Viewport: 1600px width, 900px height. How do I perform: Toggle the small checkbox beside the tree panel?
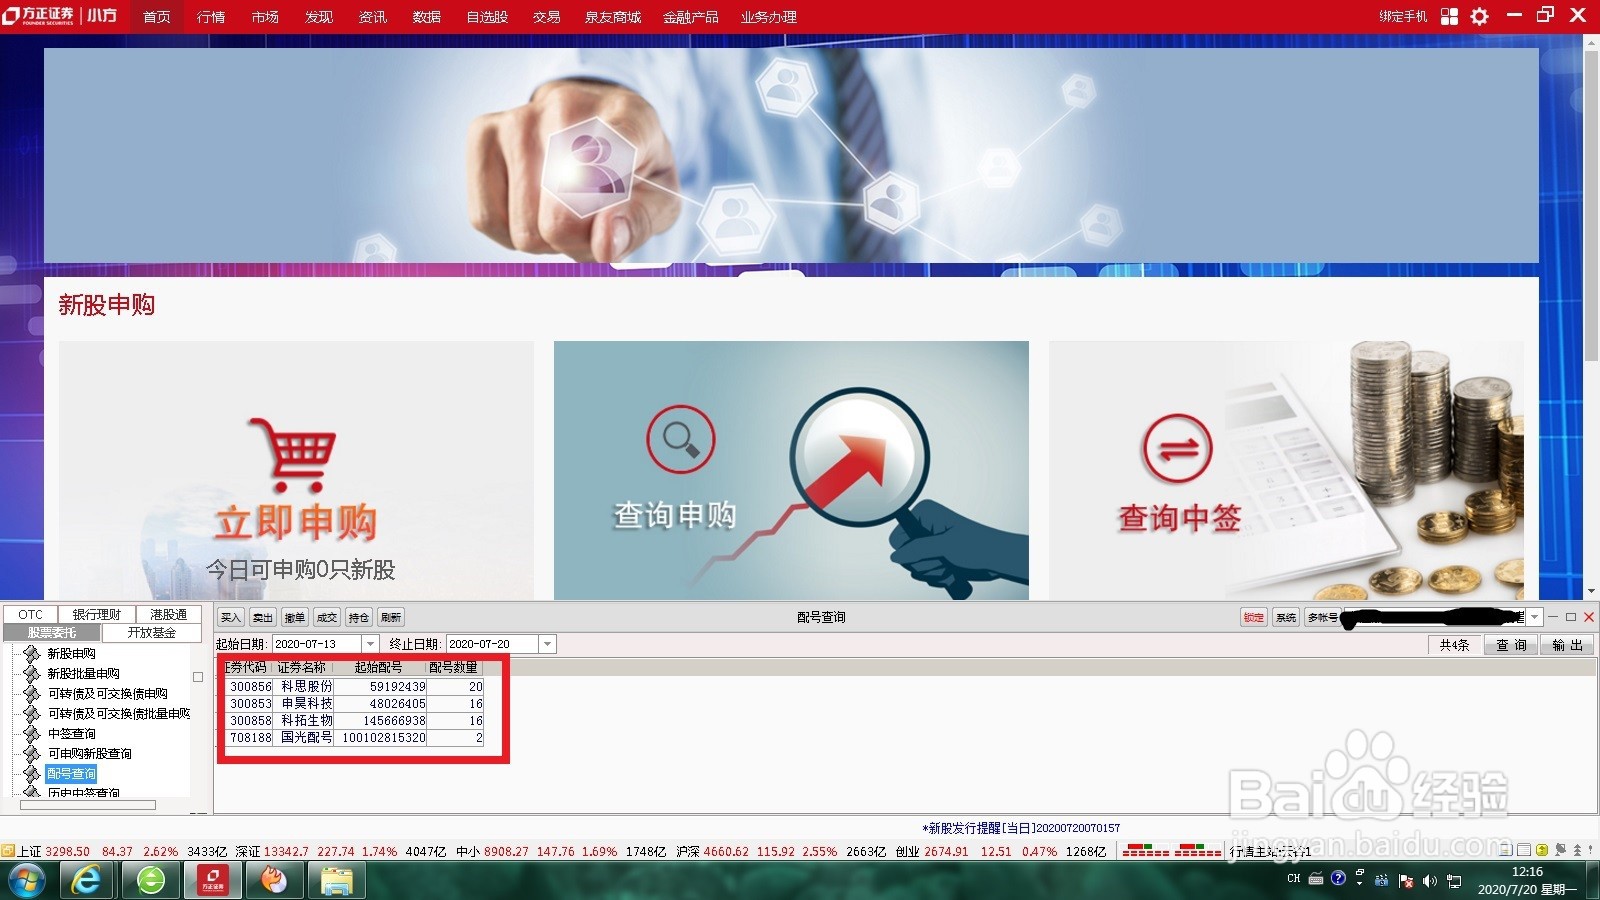pyautogui.click(x=198, y=677)
